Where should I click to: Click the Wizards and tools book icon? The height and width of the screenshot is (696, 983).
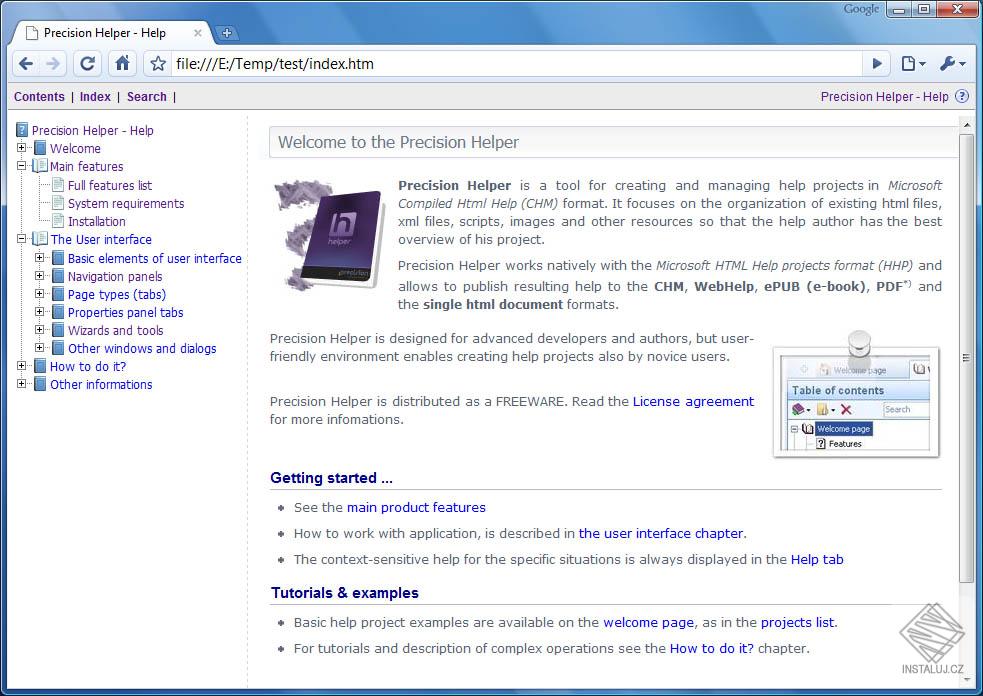click(58, 330)
